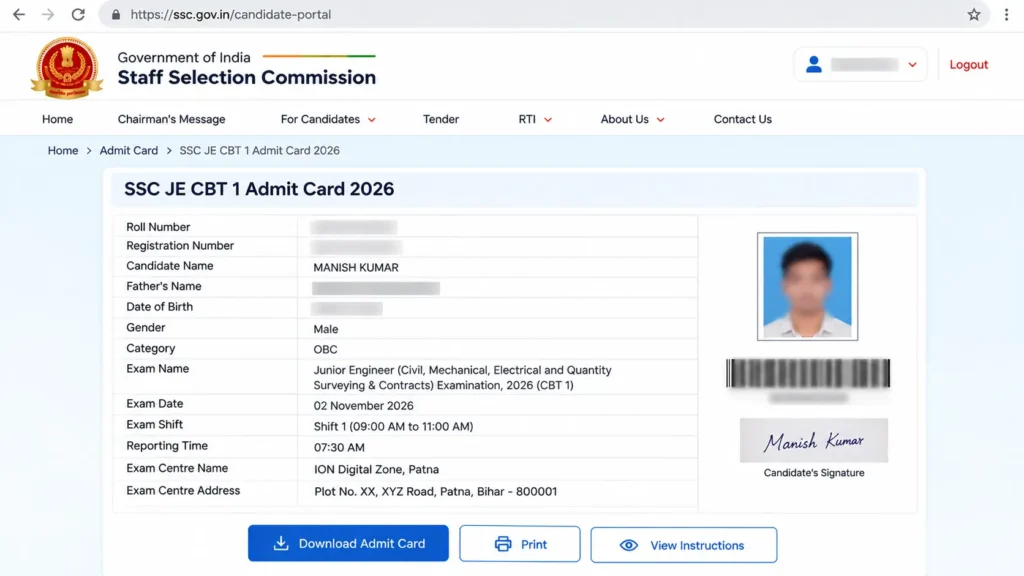Click the browser forward arrow
The image size is (1024, 576).
pos(48,14)
